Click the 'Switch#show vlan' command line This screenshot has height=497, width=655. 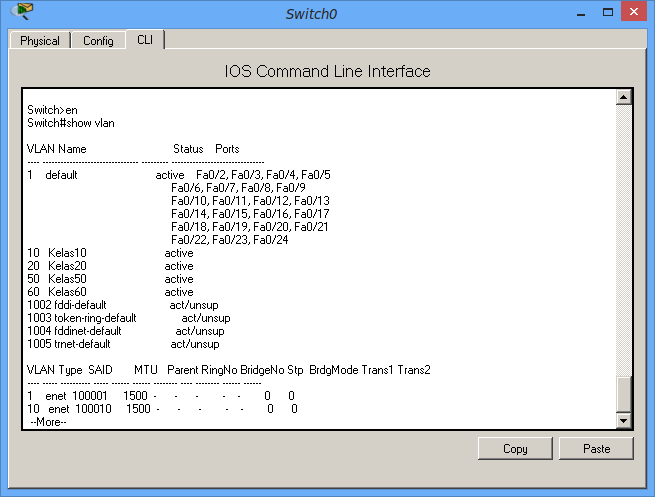pyautogui.click(x=71, y=123)
